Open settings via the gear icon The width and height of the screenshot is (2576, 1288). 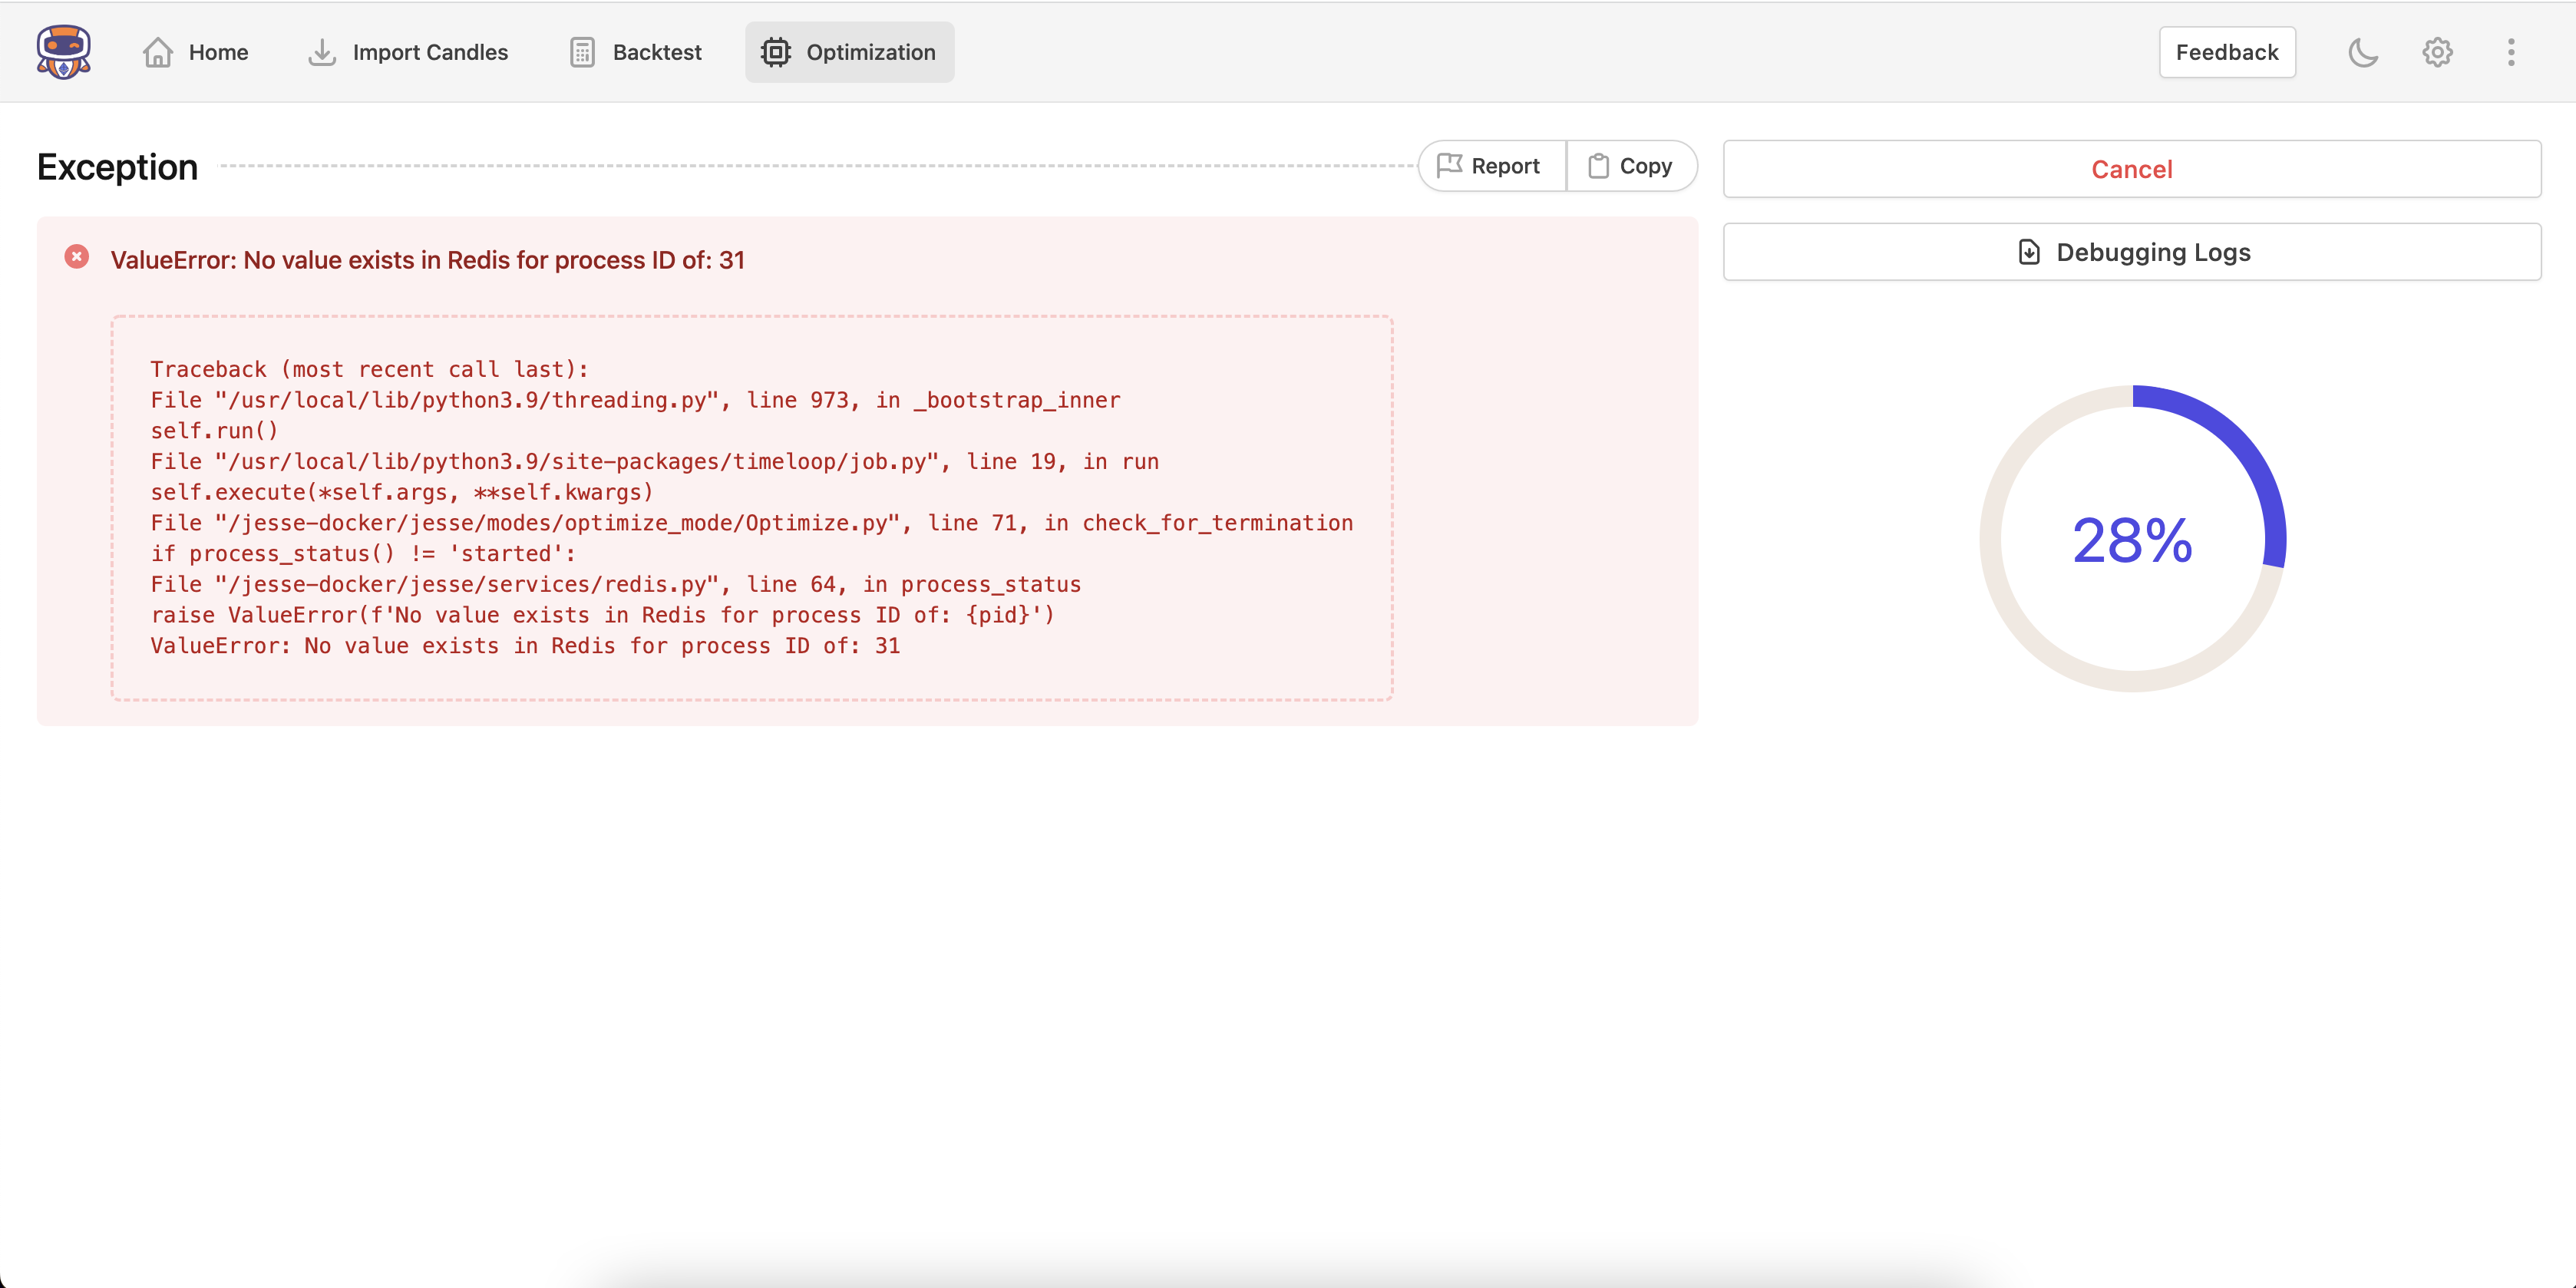point(2436,52)
